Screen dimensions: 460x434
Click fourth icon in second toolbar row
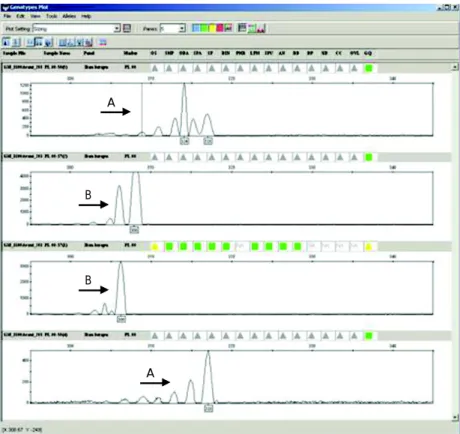(39, 42)
